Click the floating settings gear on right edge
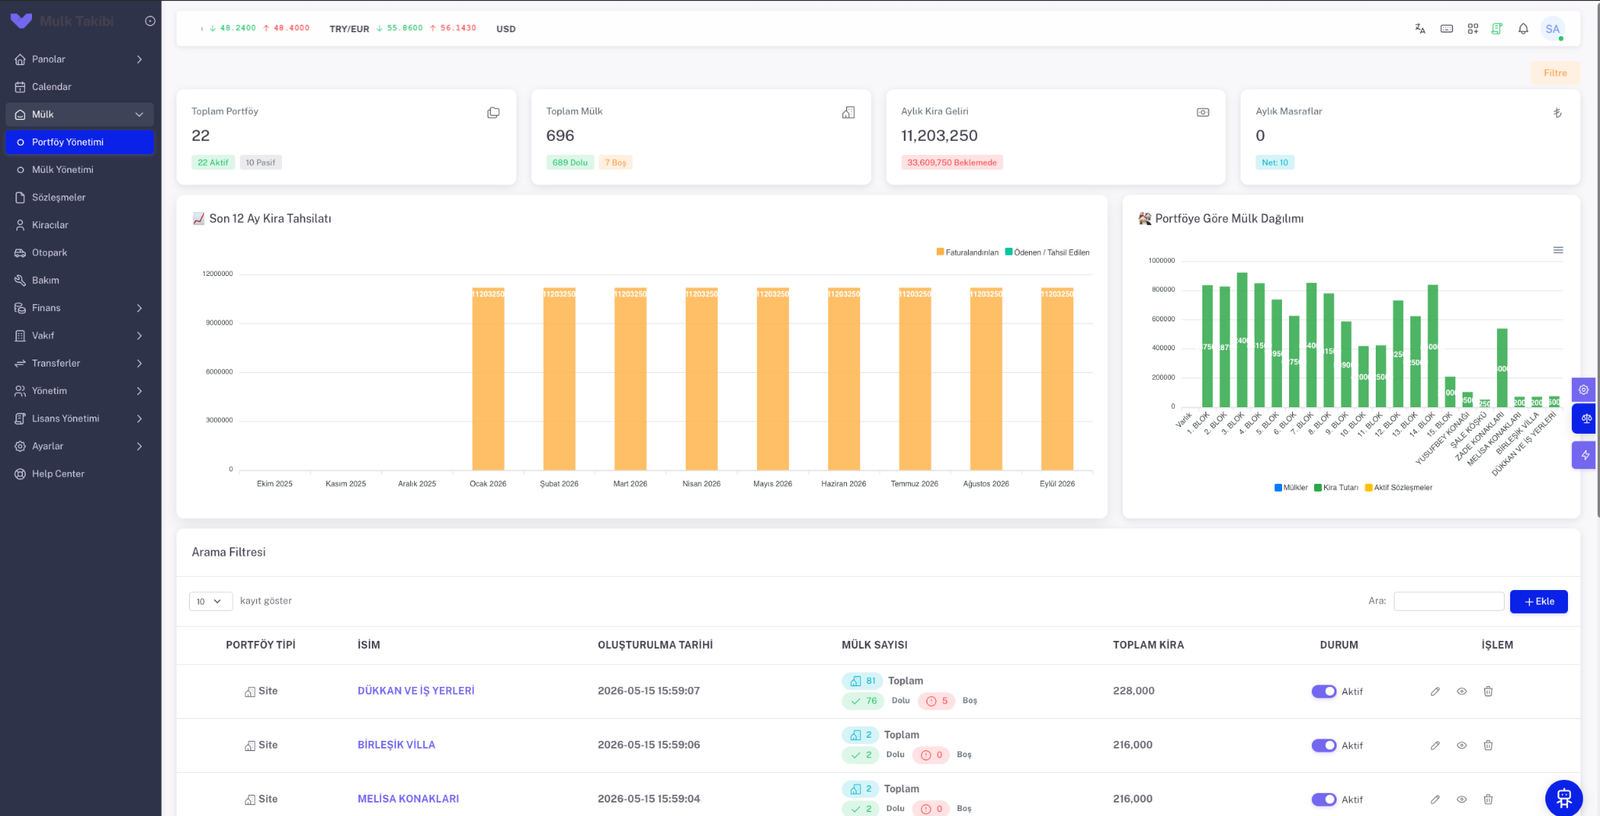This screenshot has height=816, width=1600. point(1584,389)
